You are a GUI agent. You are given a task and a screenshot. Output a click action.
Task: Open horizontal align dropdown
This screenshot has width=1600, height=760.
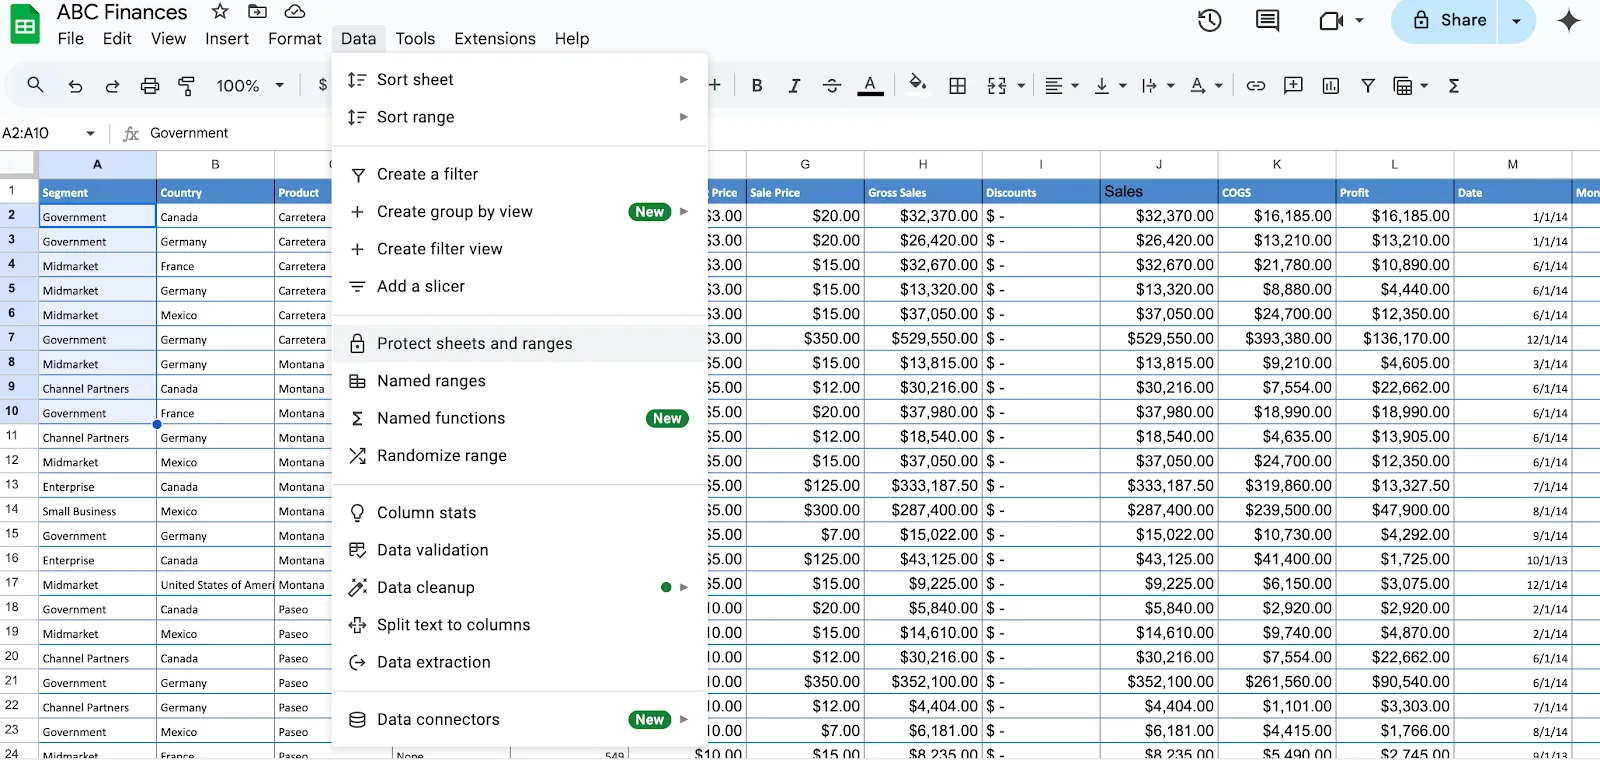pos(1061,86)
